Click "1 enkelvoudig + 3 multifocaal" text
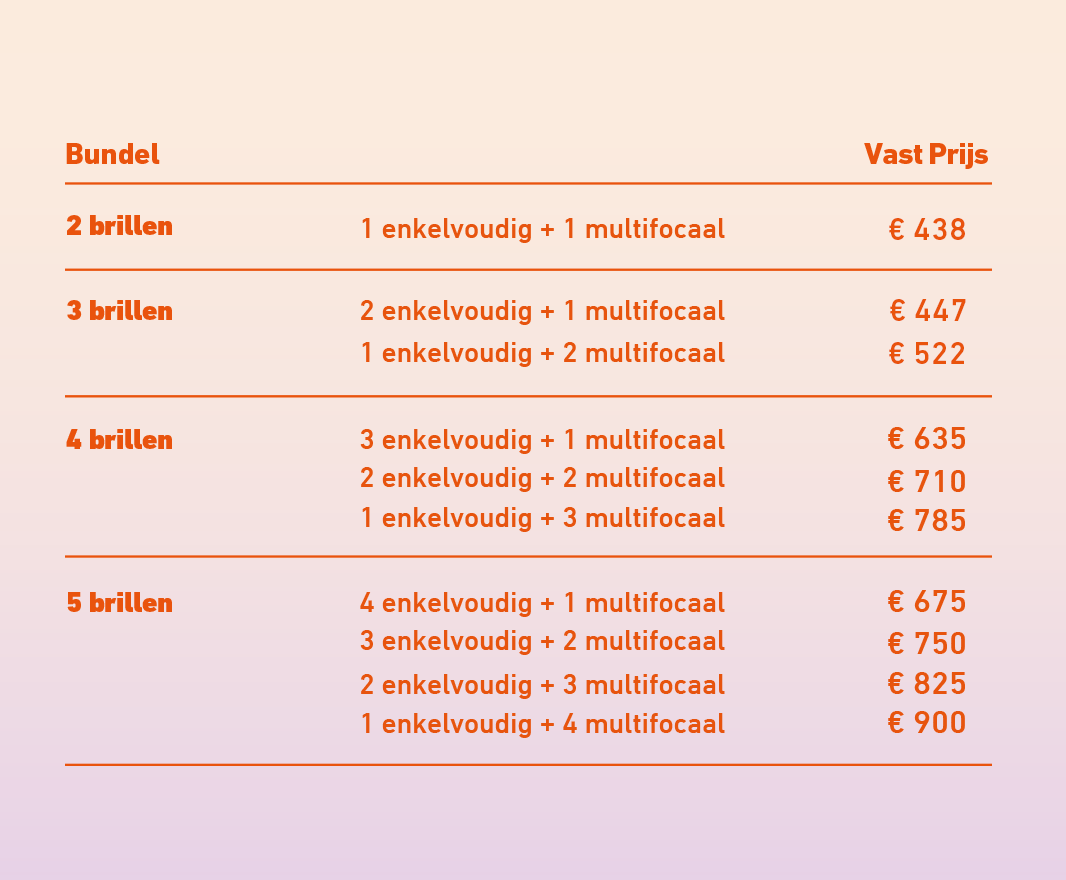 (542, 519)
